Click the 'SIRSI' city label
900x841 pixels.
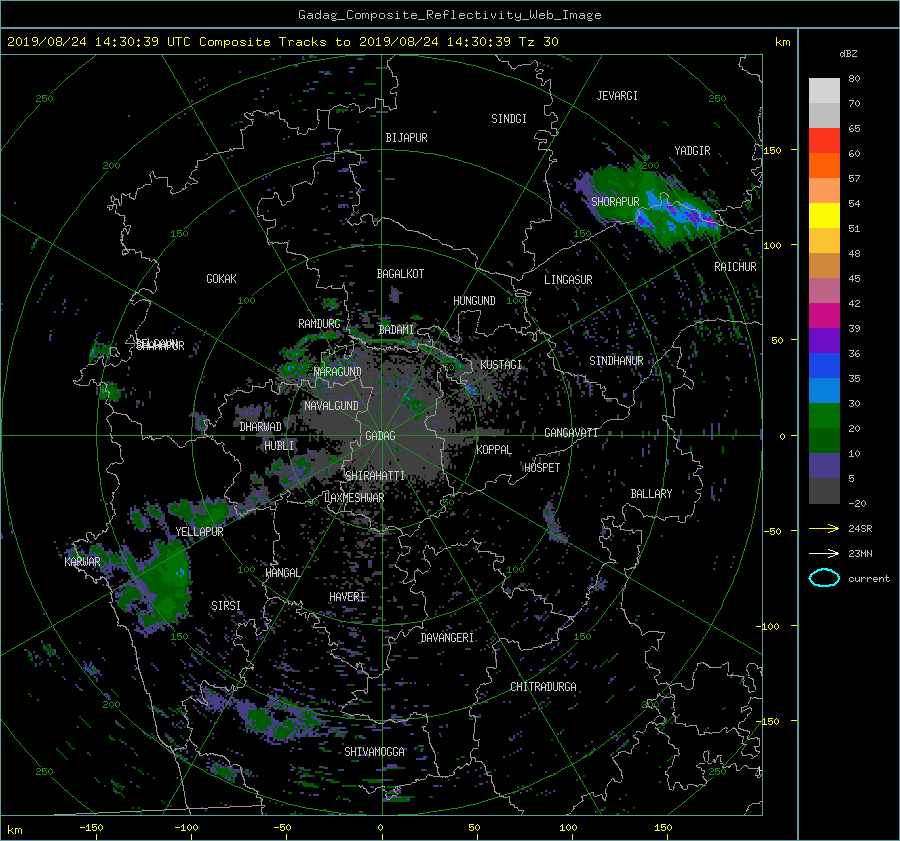tap(226, 606)
